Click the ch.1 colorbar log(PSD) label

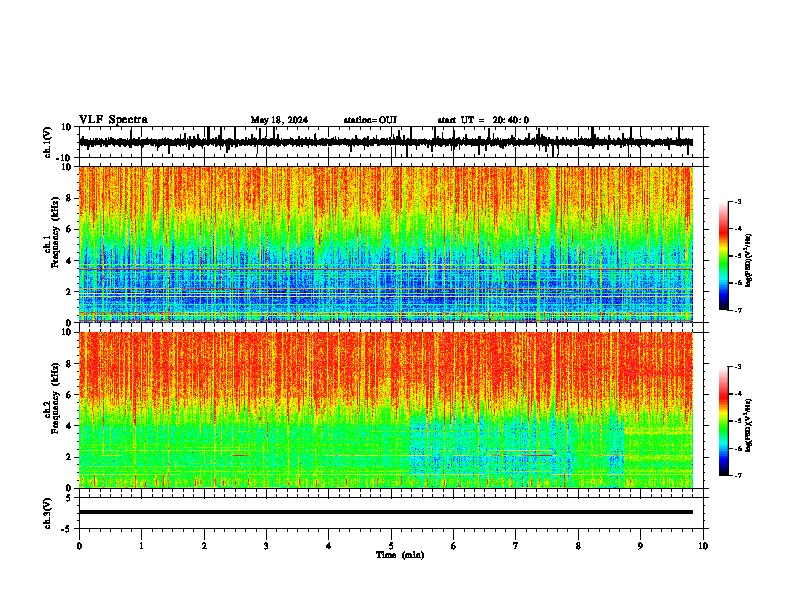coord(749,261)
